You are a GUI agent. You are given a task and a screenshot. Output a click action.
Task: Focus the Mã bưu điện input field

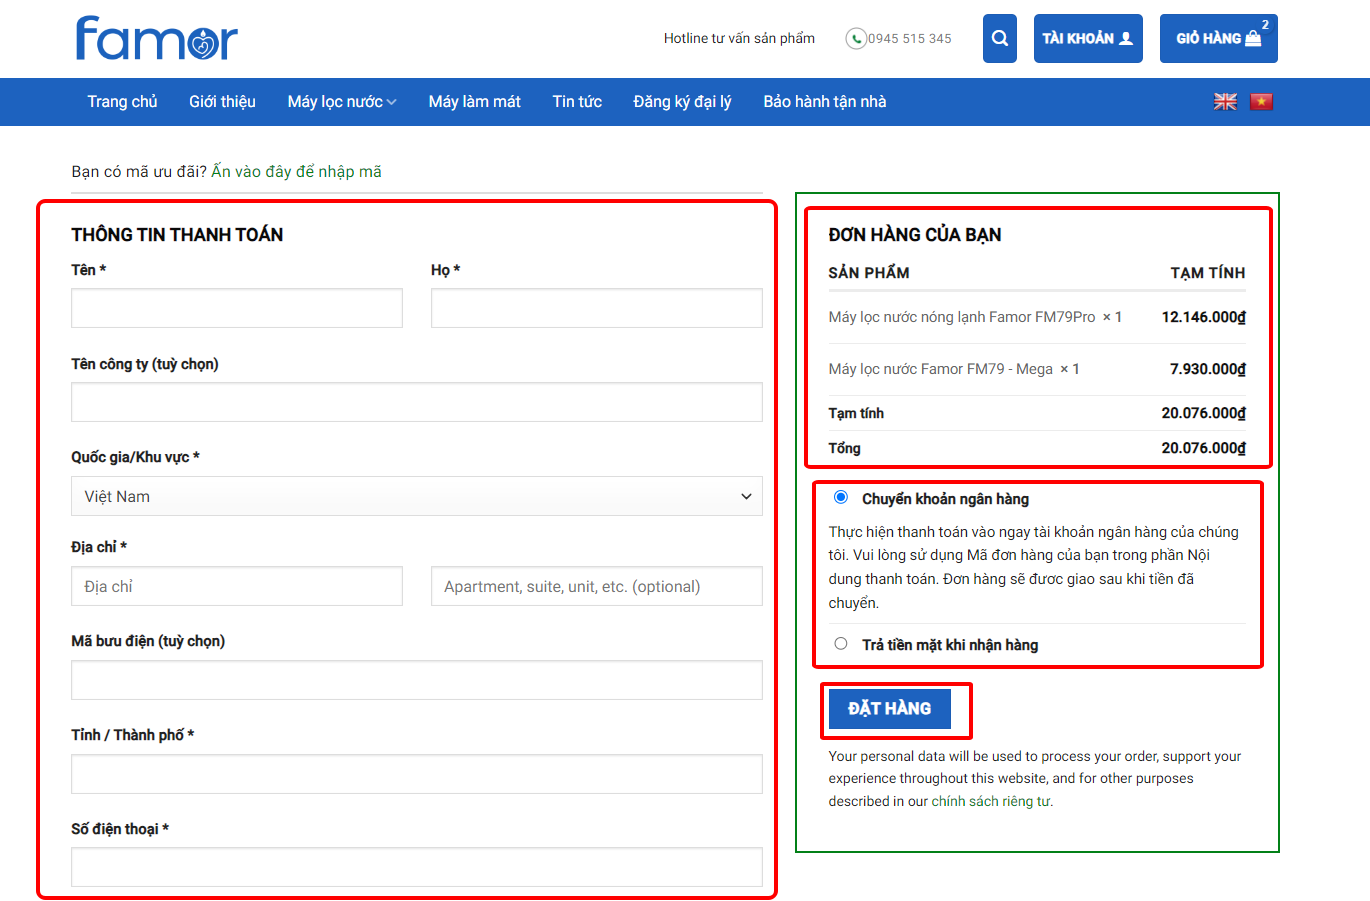(x=417, y=680)
